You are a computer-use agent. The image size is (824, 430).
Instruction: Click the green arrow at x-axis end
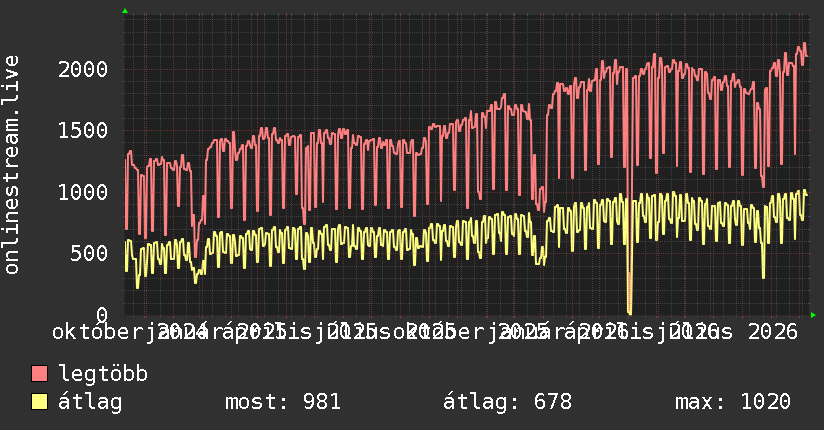[813, 315]
